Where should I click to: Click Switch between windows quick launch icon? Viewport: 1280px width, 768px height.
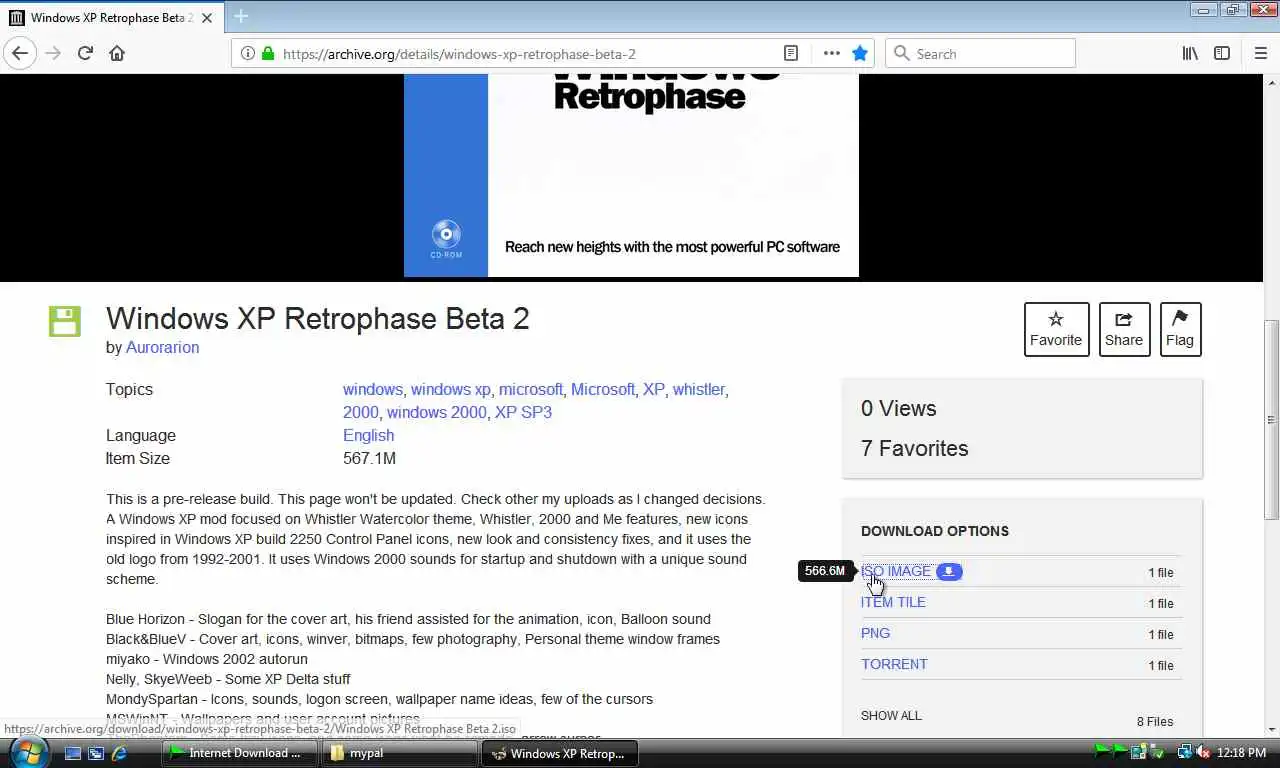96,753
